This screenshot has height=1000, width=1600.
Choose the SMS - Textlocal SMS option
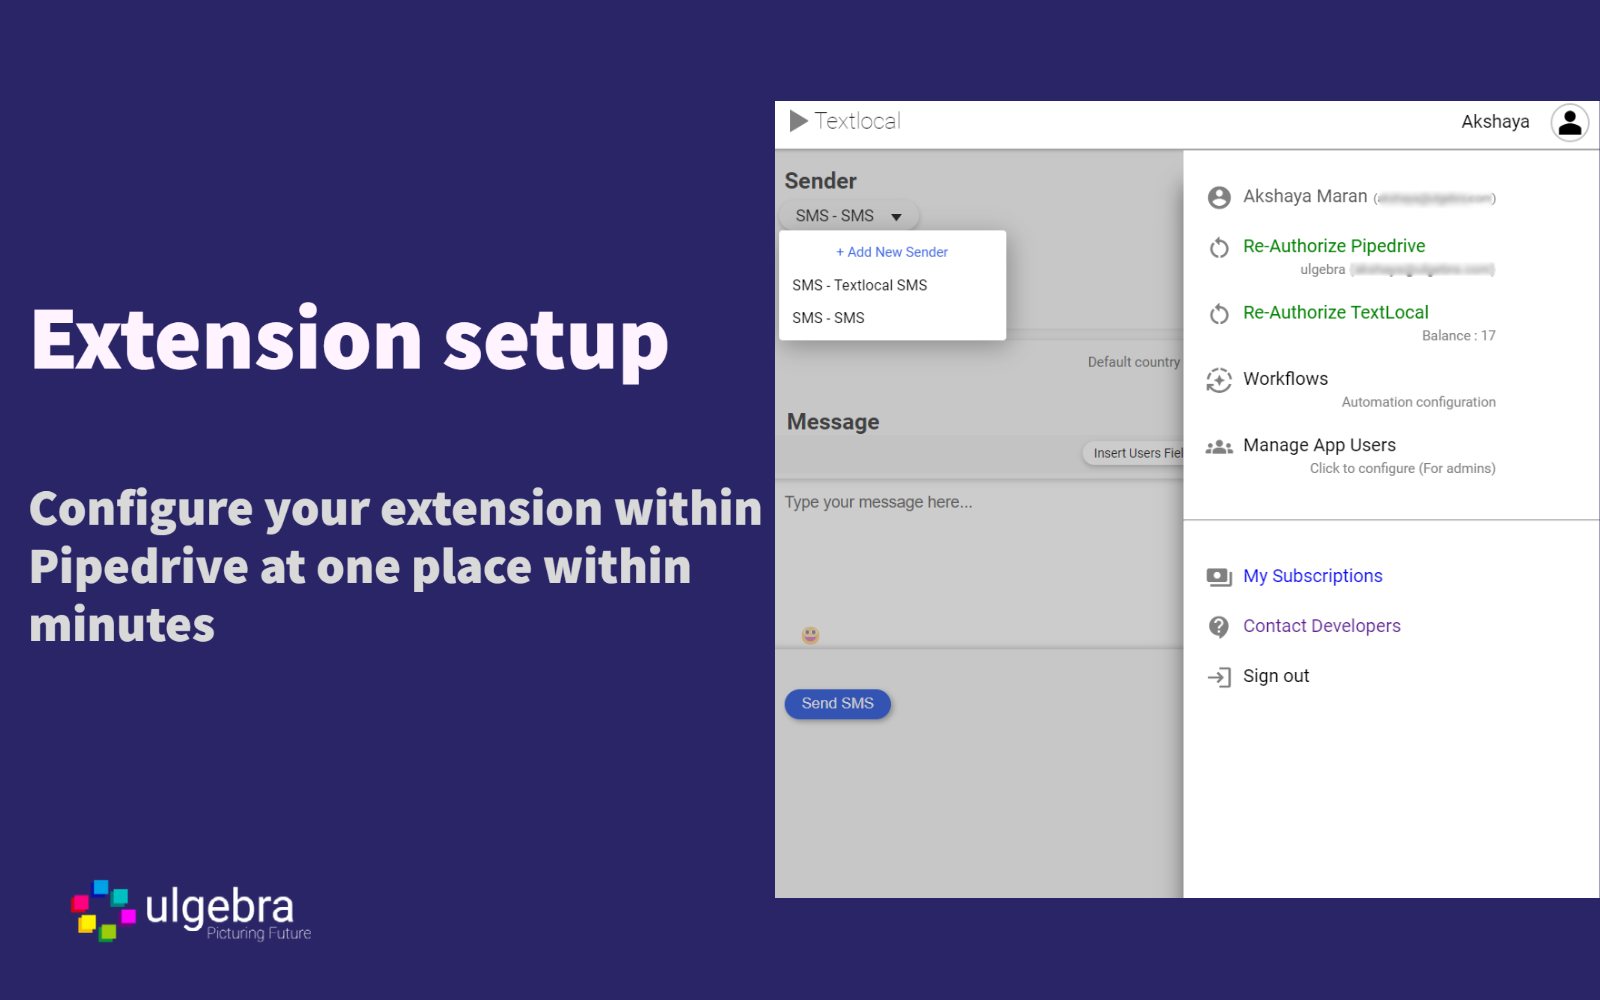pos(892,285)
